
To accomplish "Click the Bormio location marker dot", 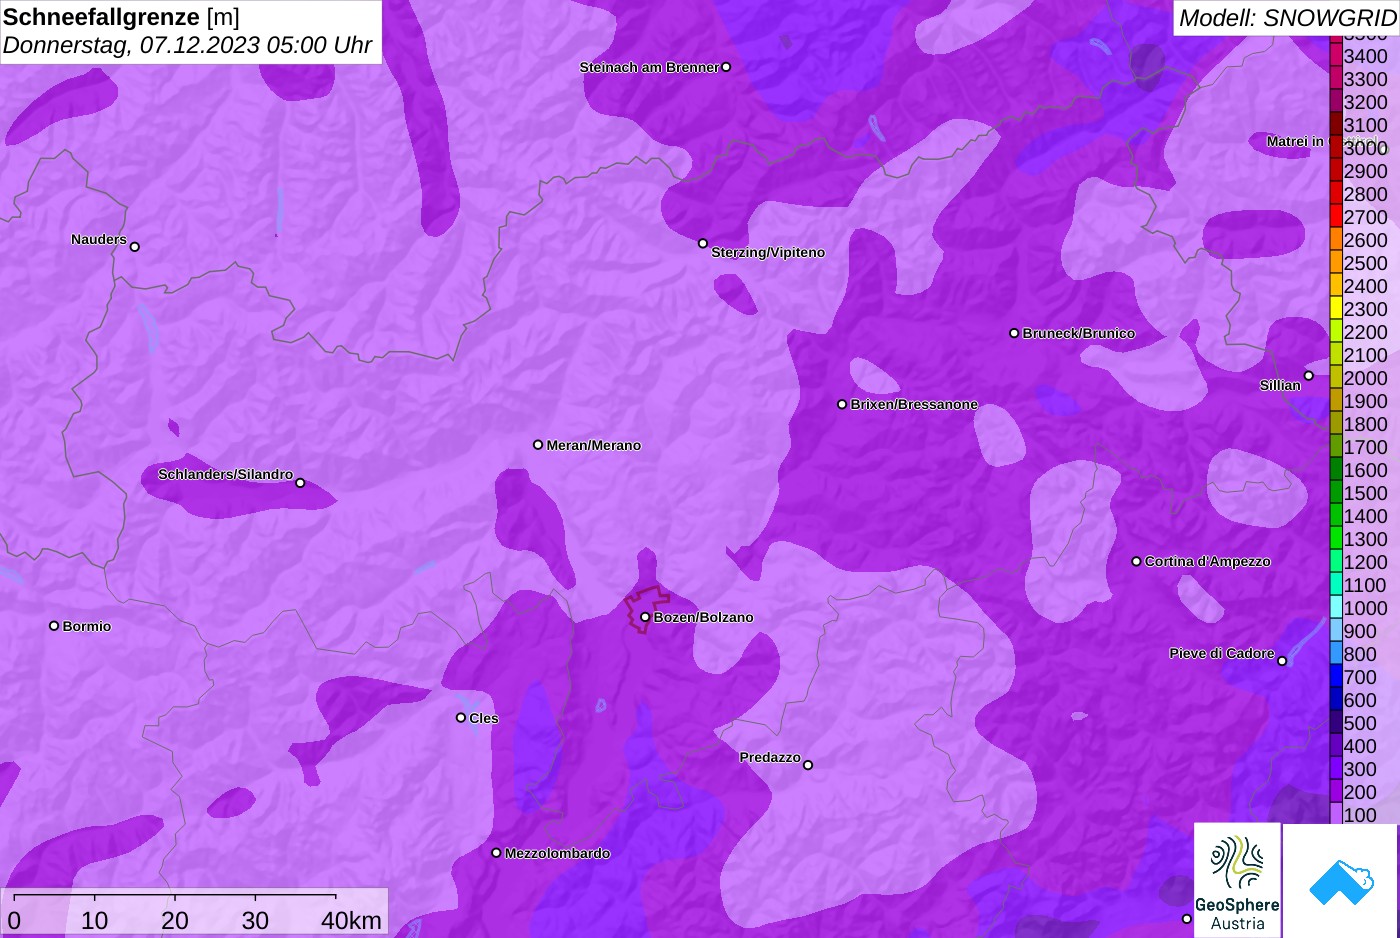I will tap(54, 626).
